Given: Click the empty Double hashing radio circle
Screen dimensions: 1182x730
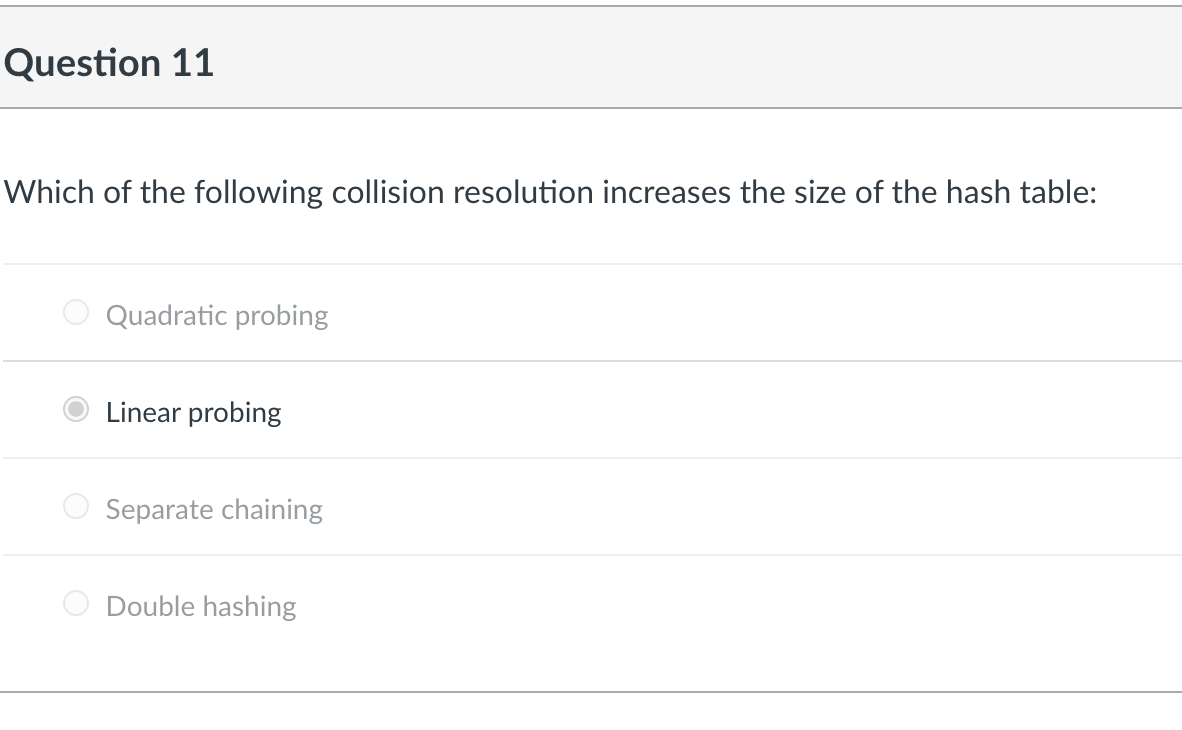Looking at the screenshot, I should (x=75, y=603).
